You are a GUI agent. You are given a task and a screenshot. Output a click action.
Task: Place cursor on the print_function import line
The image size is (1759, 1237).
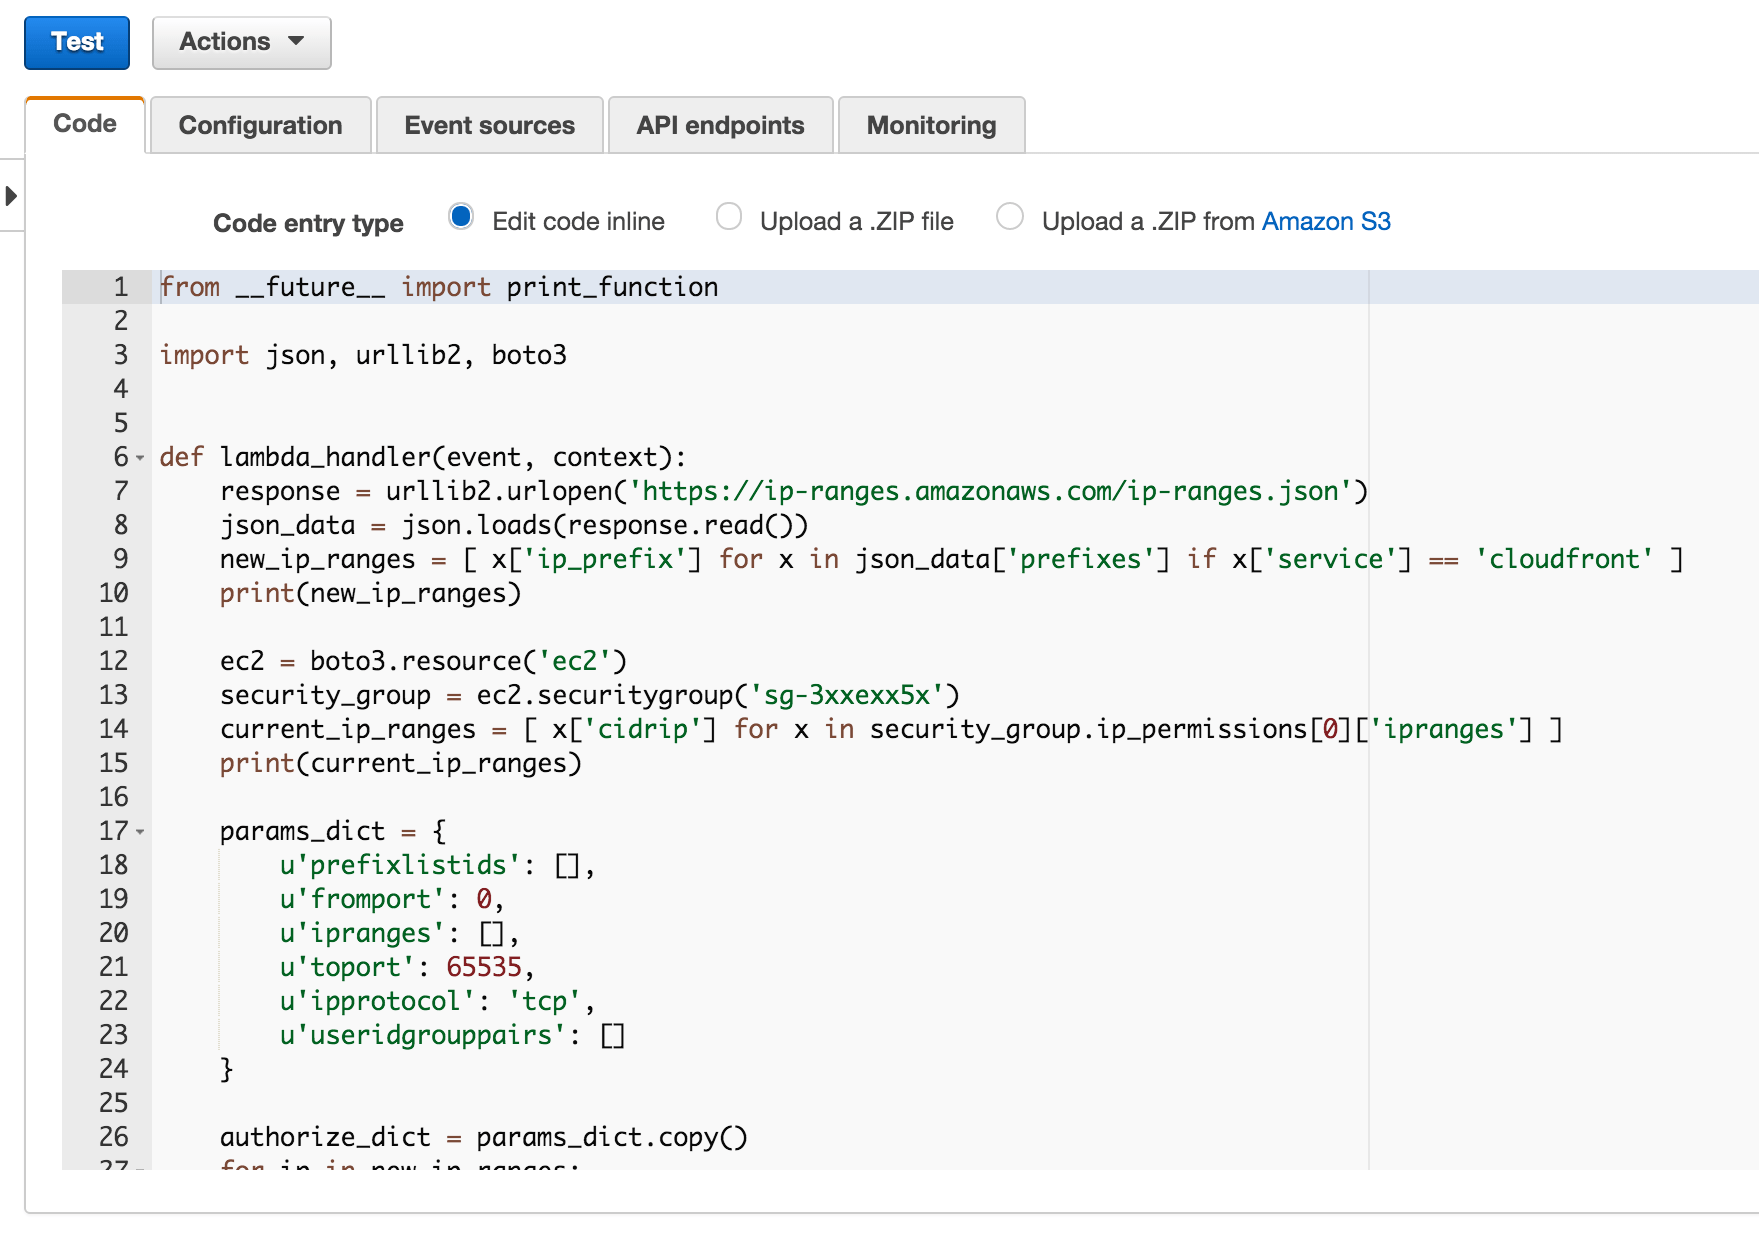(440, 287)
